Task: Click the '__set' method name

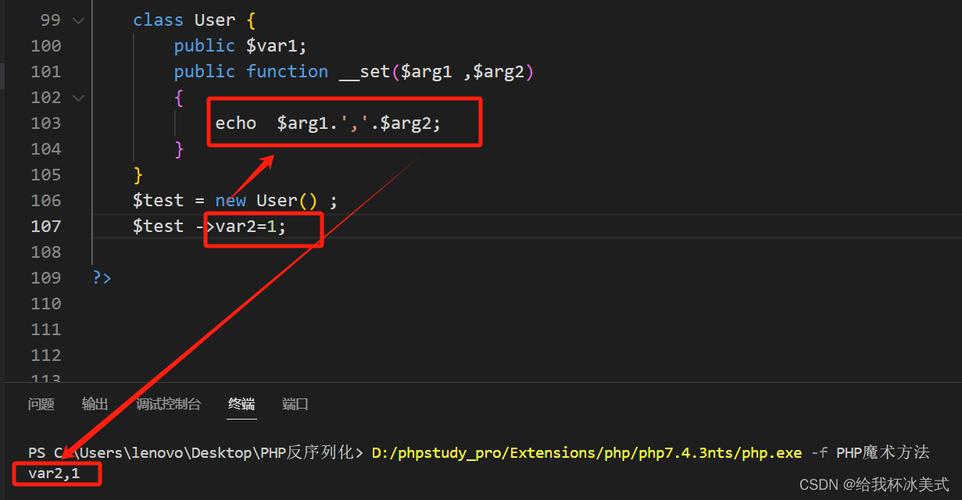Action: 364,72
